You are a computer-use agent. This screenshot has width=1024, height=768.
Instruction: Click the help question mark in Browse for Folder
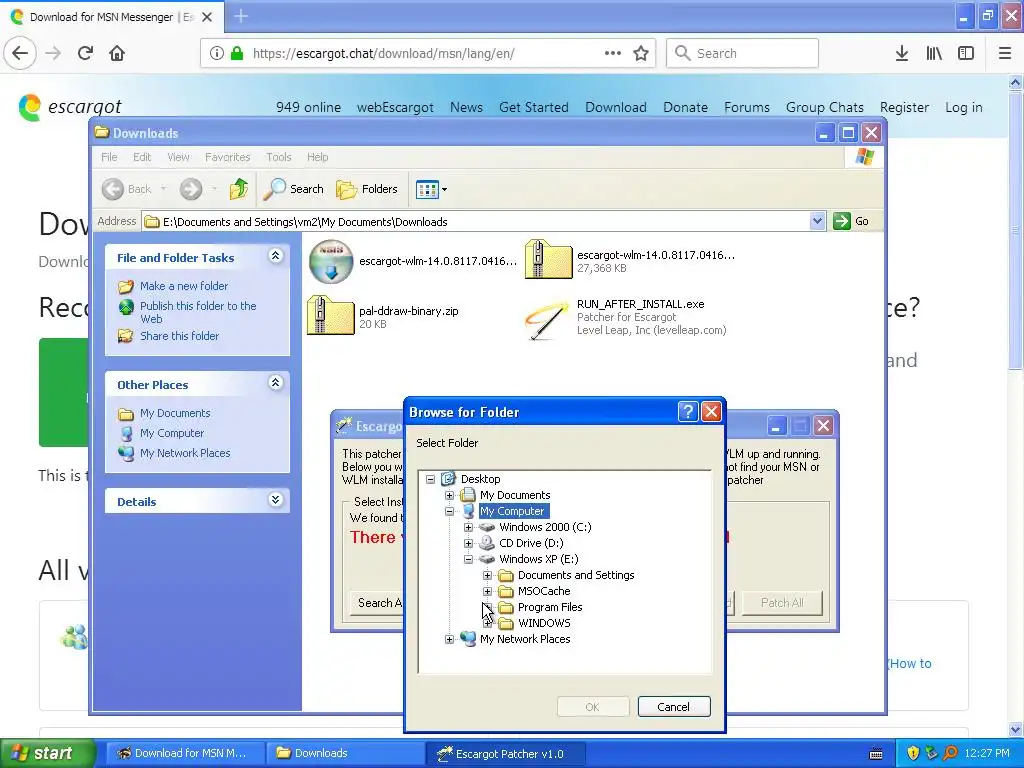(688, 411)
